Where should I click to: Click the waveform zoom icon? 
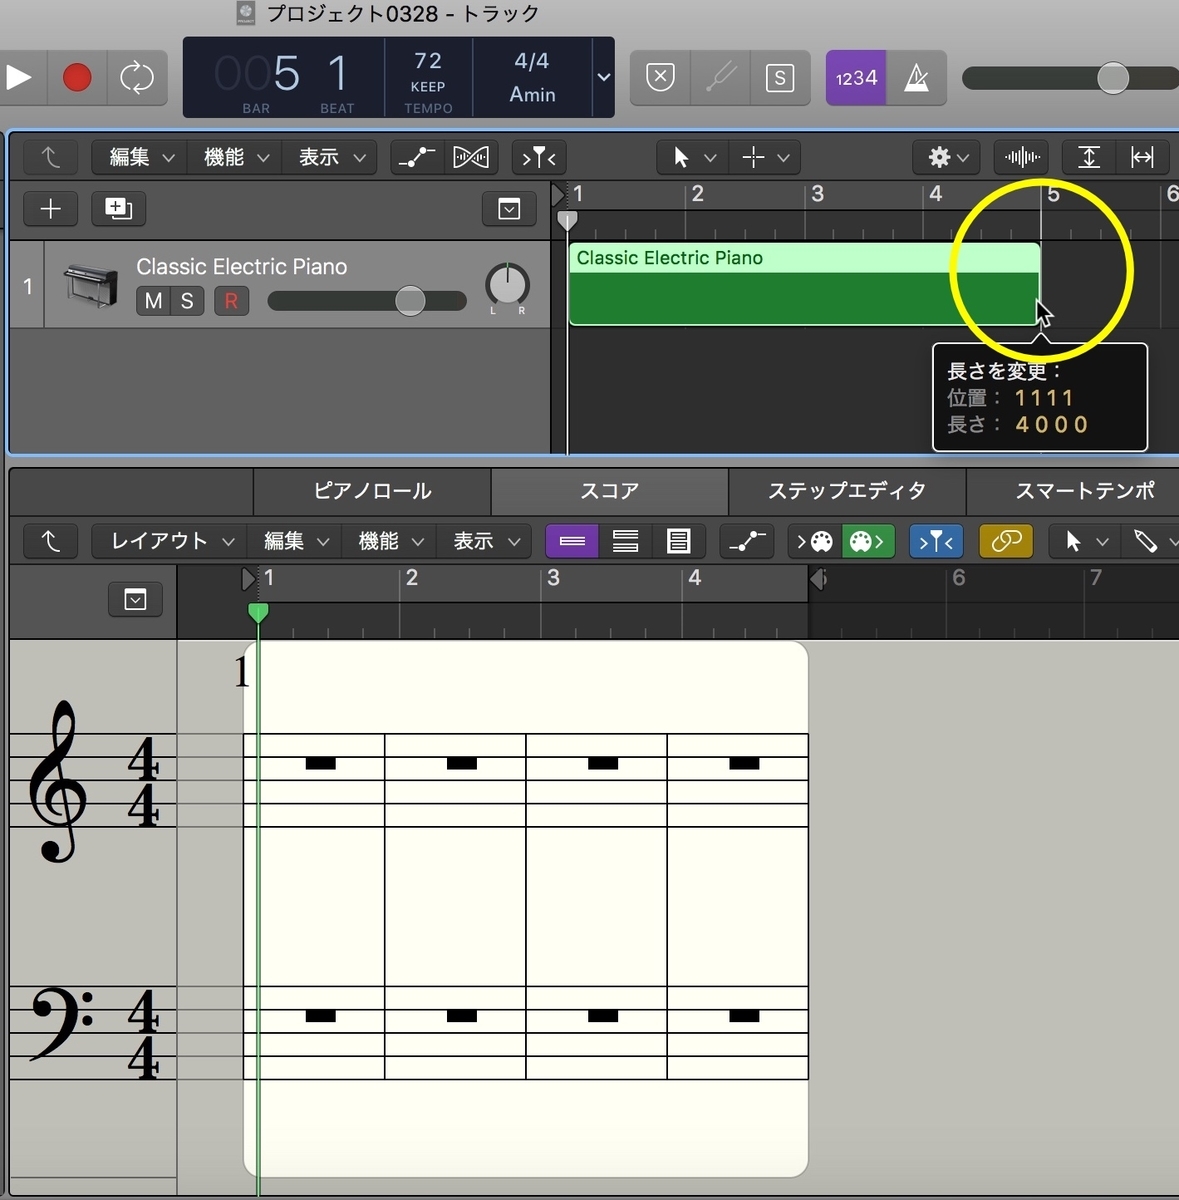[x=1021, y=157]
